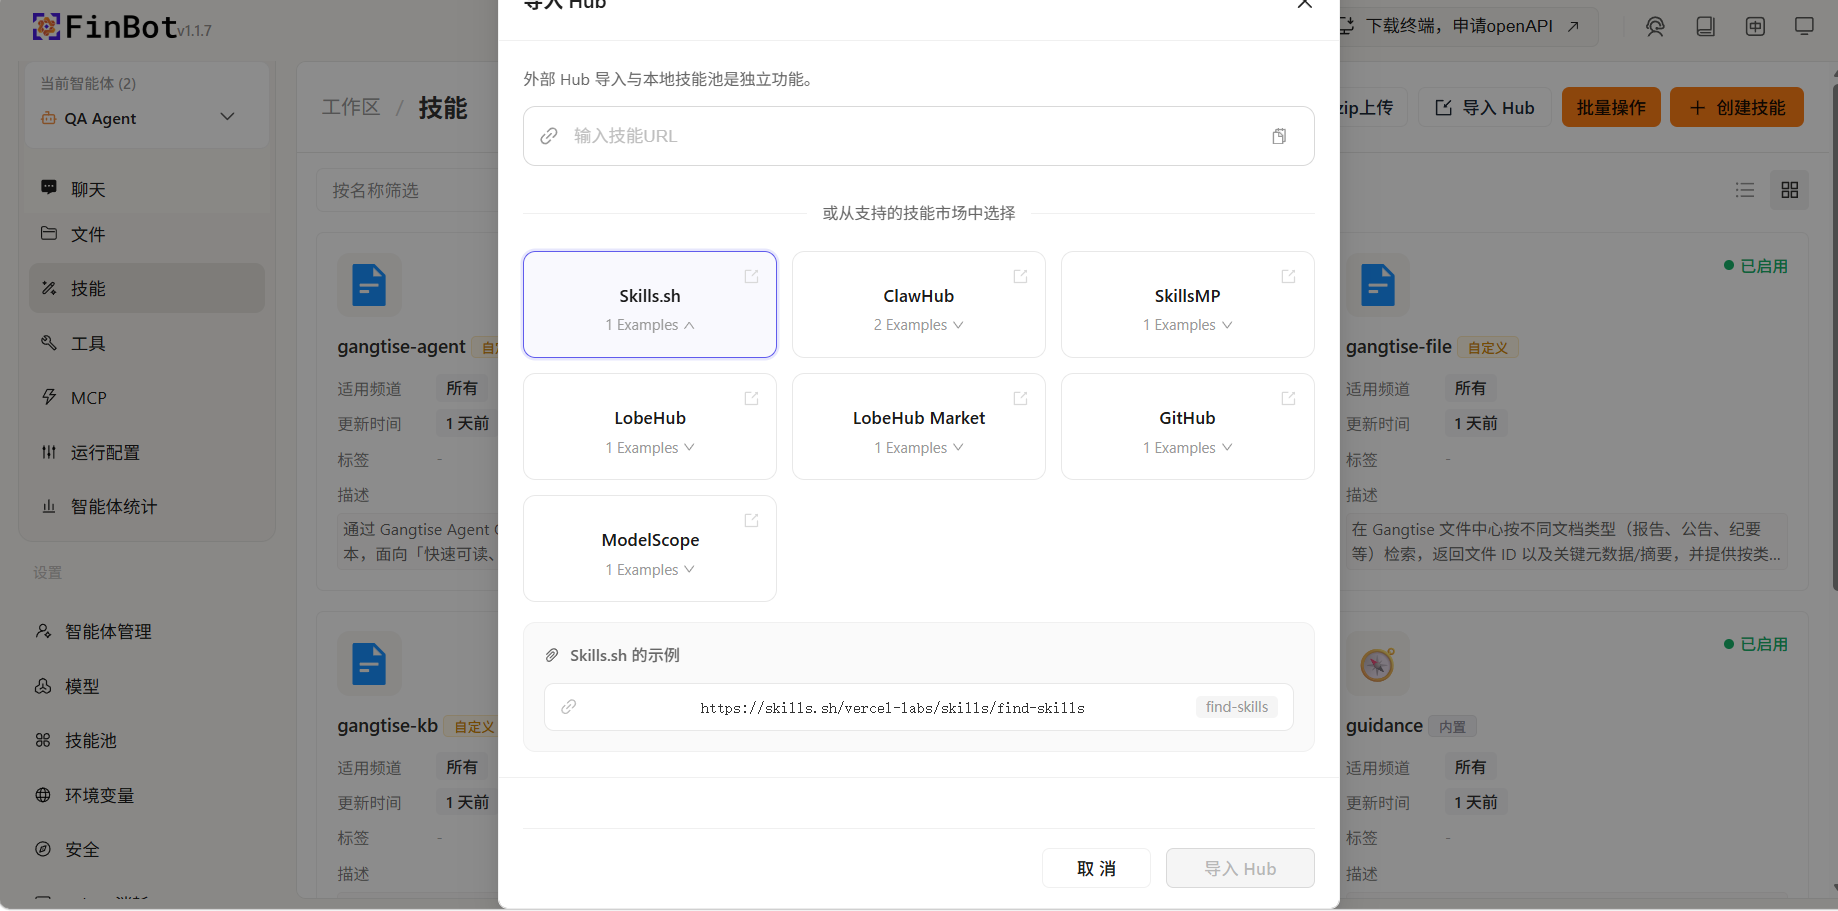Viewport: 1838px width, 911px height.
Task: Click the 自定义 tag on gangtise-file
Action: (1488, 348)
